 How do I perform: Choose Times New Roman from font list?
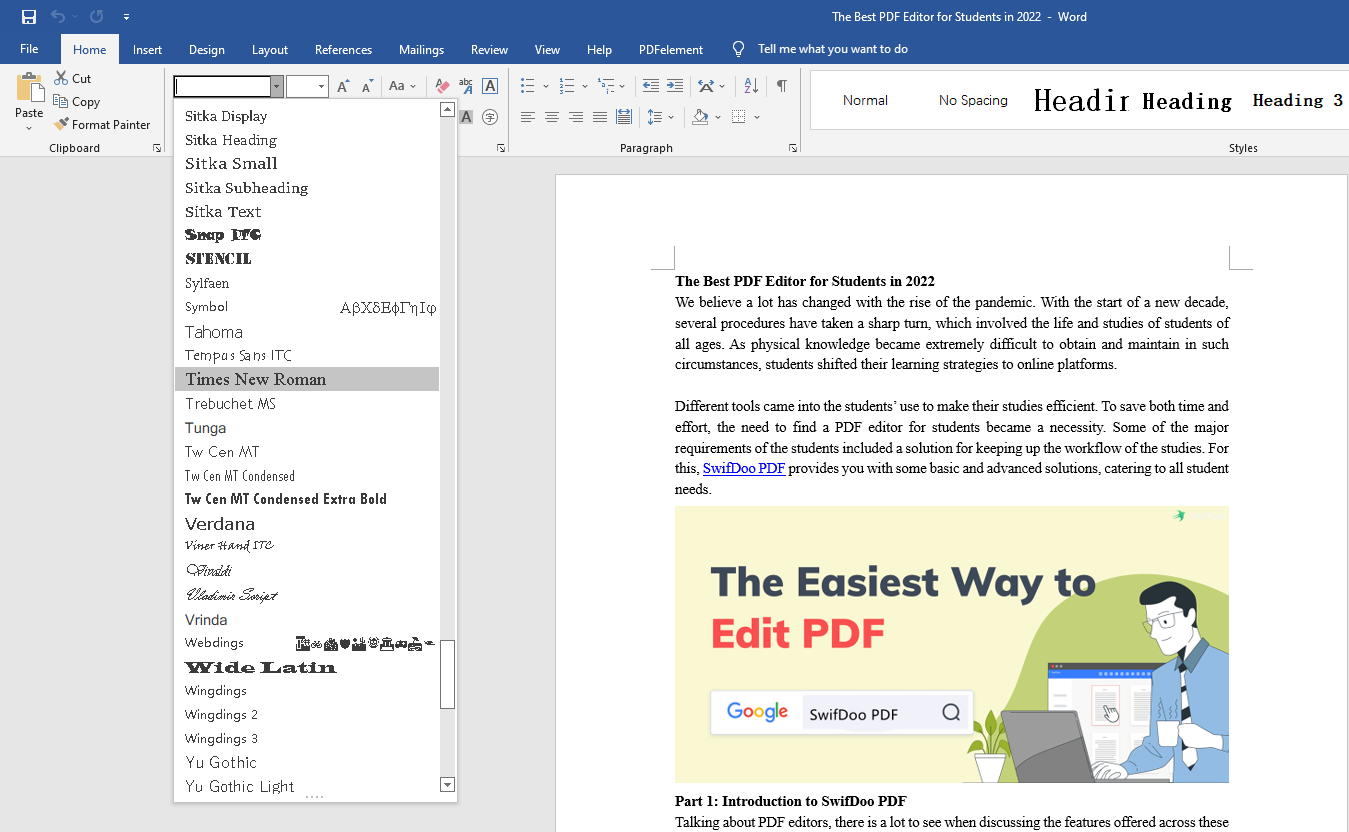pyautogui.click(x=307, y=379)
